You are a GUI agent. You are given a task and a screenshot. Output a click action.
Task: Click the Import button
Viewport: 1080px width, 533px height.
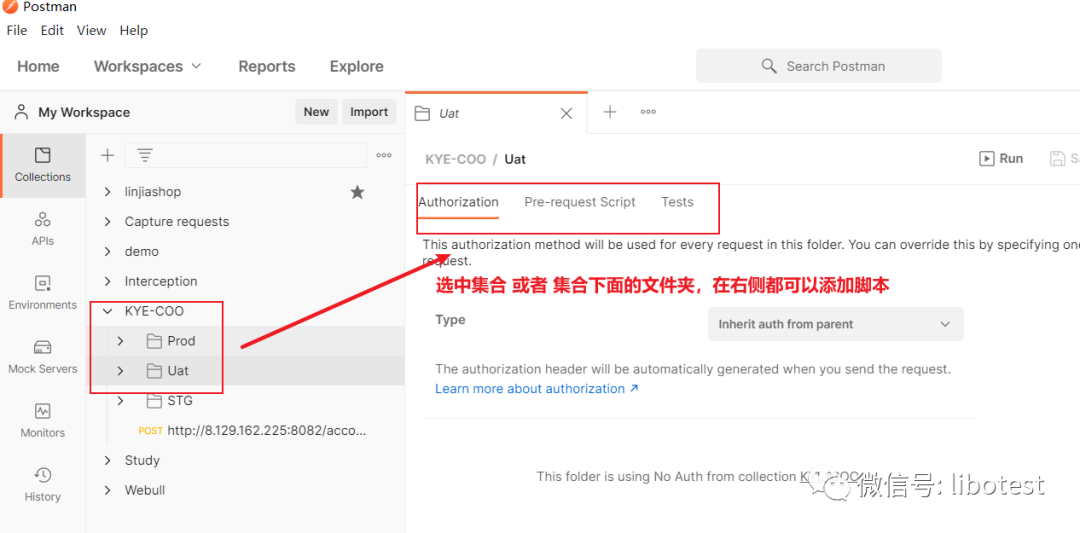(369, 112)
